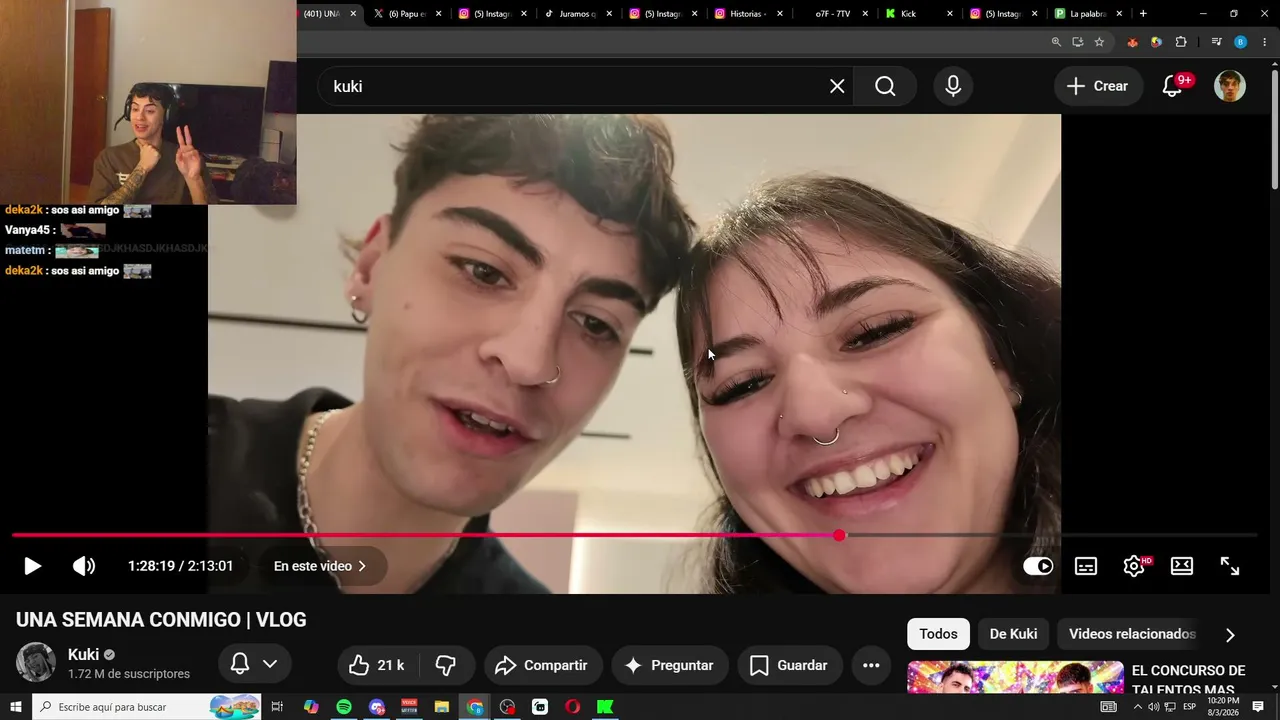Click the Preguntar button
The height and width of the screenshot is (720, 1280).
(669, 665)
